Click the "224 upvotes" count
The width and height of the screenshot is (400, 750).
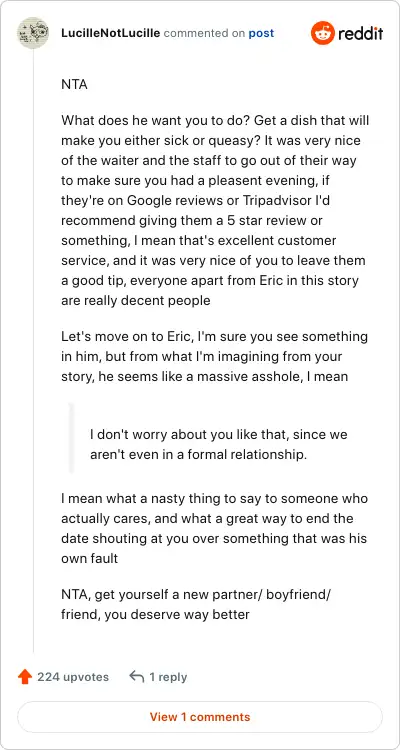[x=73, y=677]
